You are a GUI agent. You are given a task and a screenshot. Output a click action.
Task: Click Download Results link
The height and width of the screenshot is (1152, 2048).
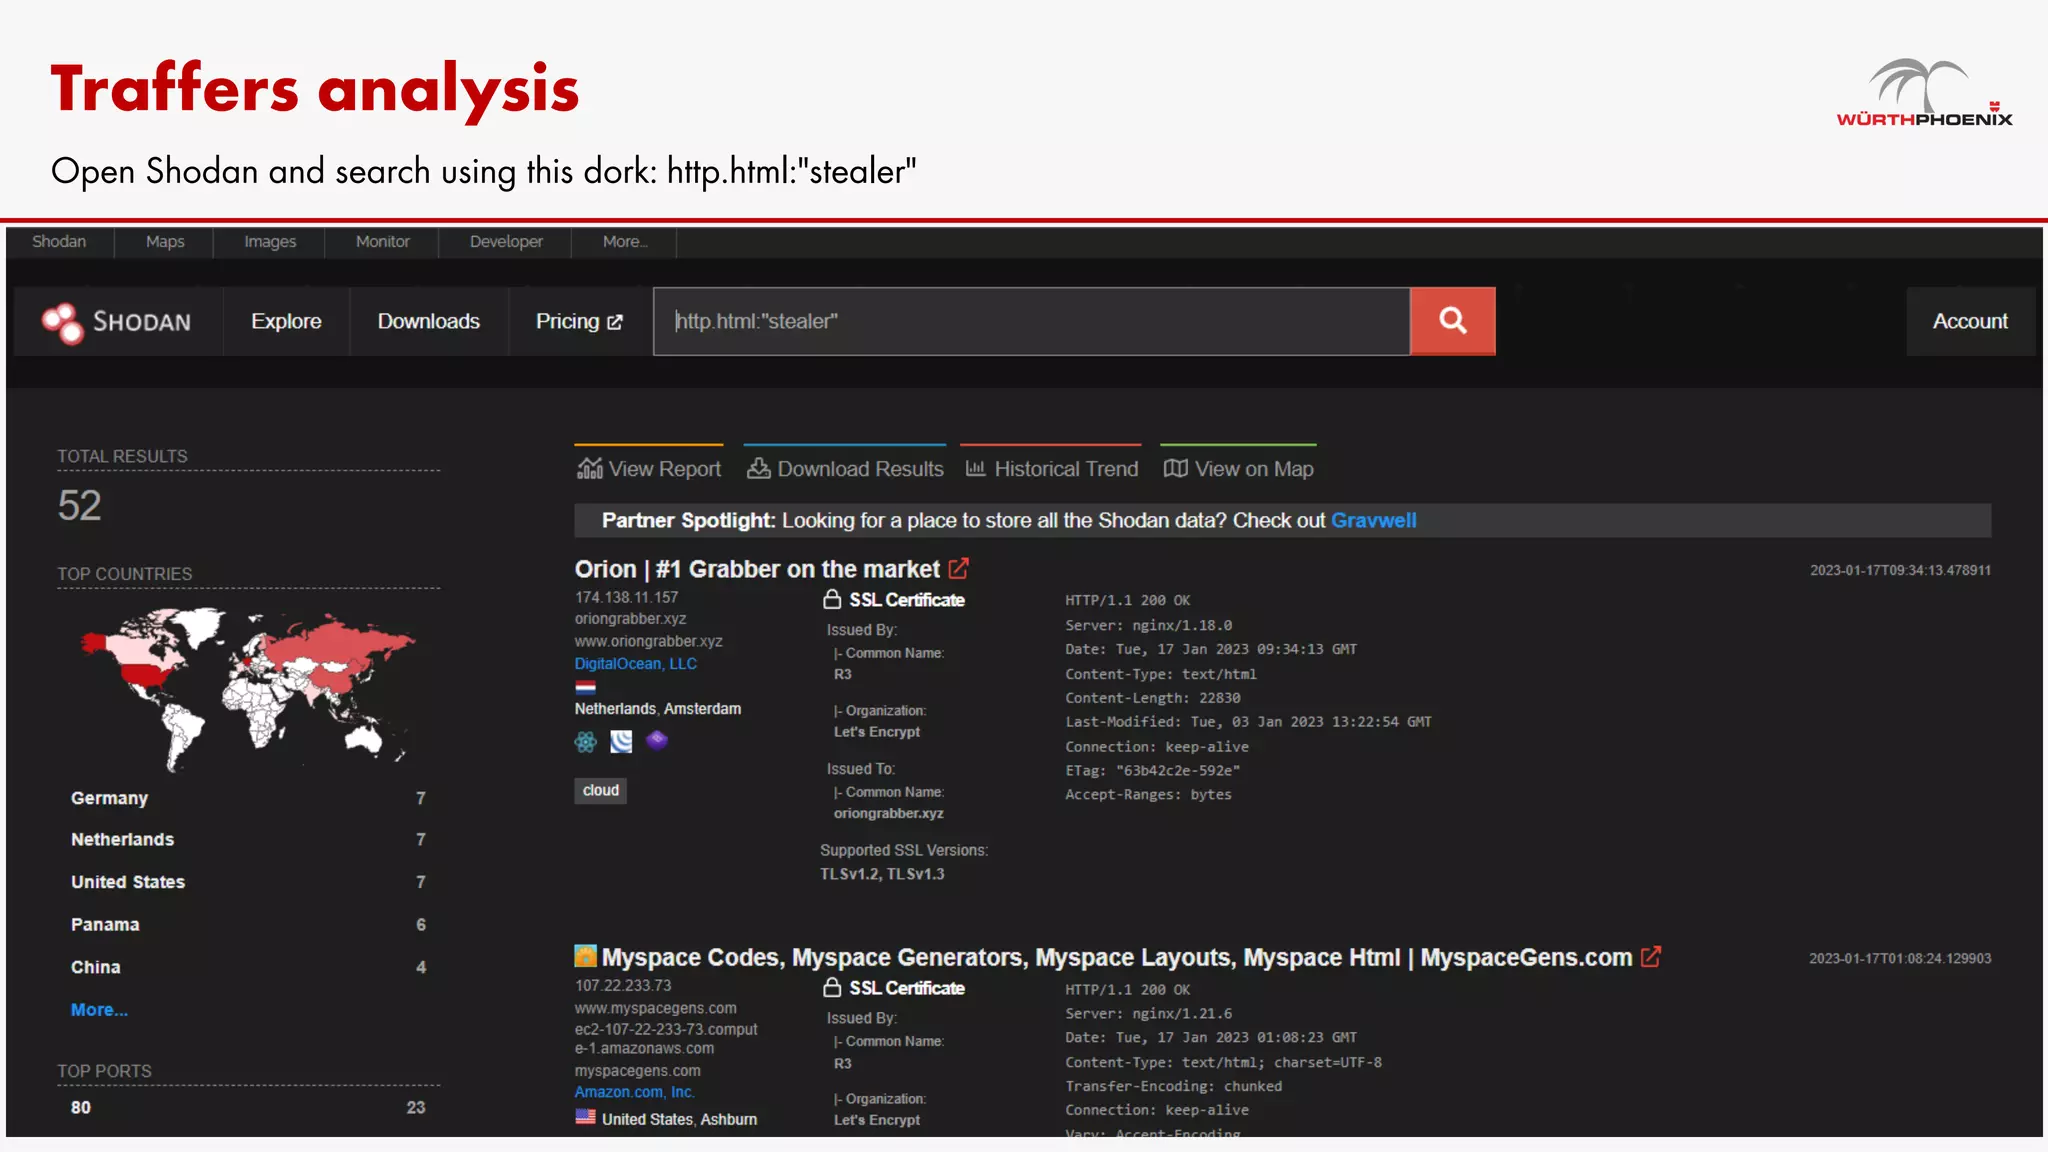845,468
